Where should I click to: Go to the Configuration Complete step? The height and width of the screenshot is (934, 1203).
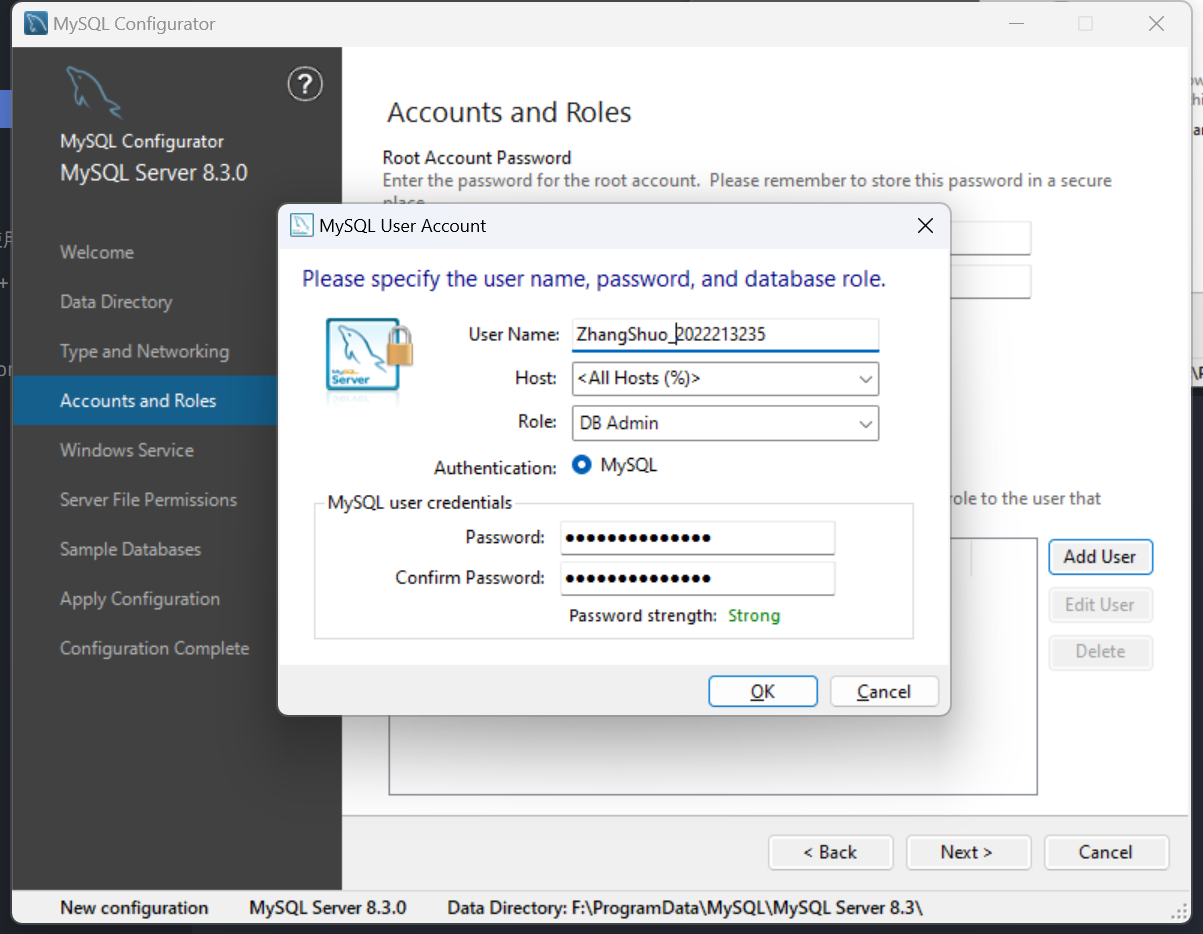(155, 648)
